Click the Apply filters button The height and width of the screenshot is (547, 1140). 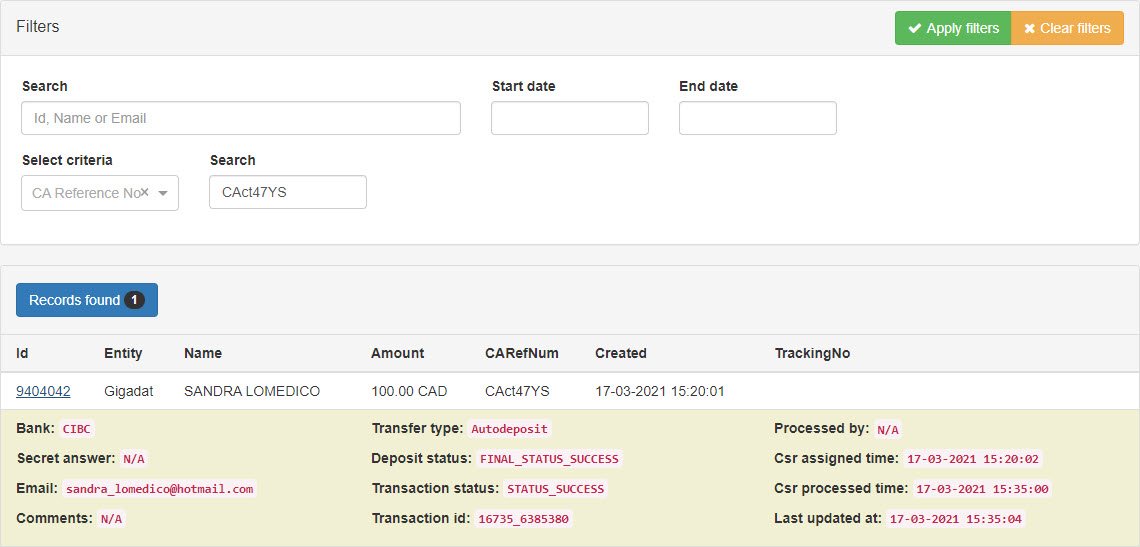point(953,28)
